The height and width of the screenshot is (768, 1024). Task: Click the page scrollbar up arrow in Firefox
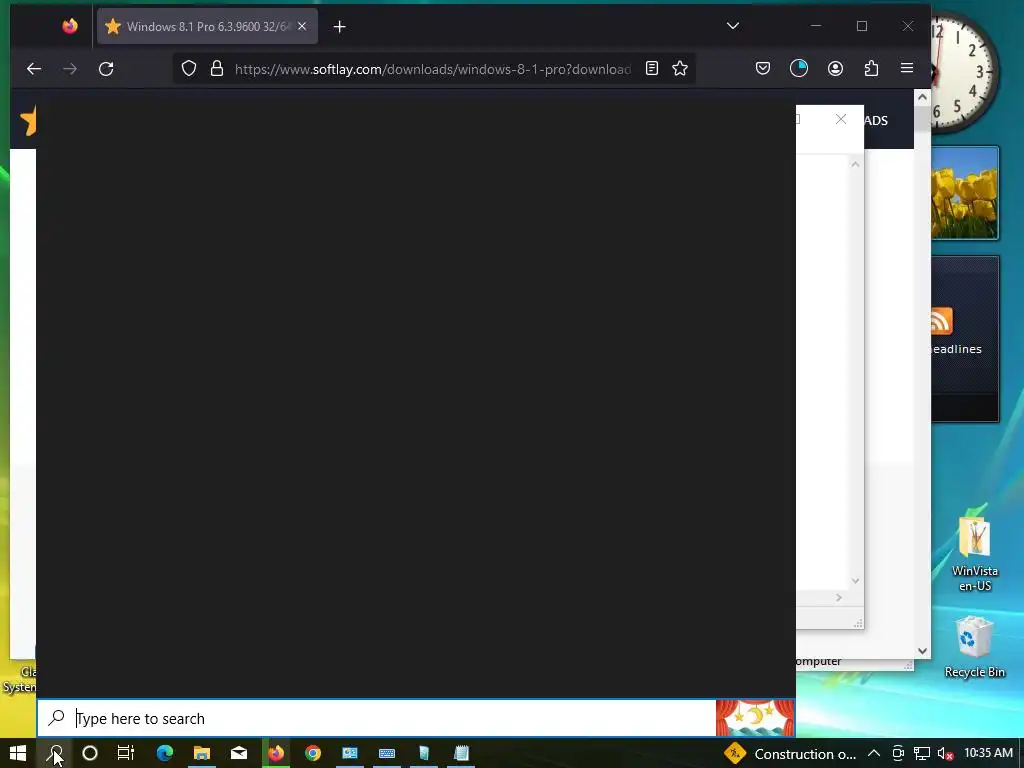(x=922, y=97)
